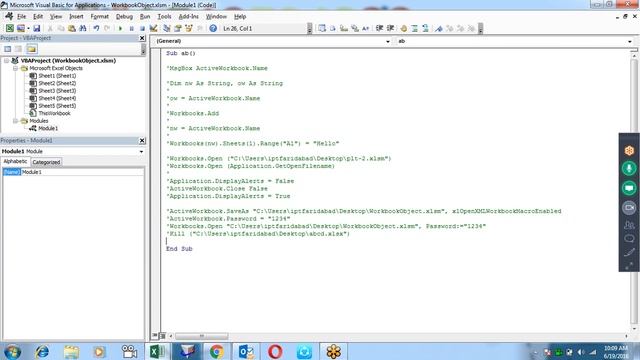640x360 pixels.
Task: Click the code window horizontal scrollbar thumb
Action: point(202,336)
